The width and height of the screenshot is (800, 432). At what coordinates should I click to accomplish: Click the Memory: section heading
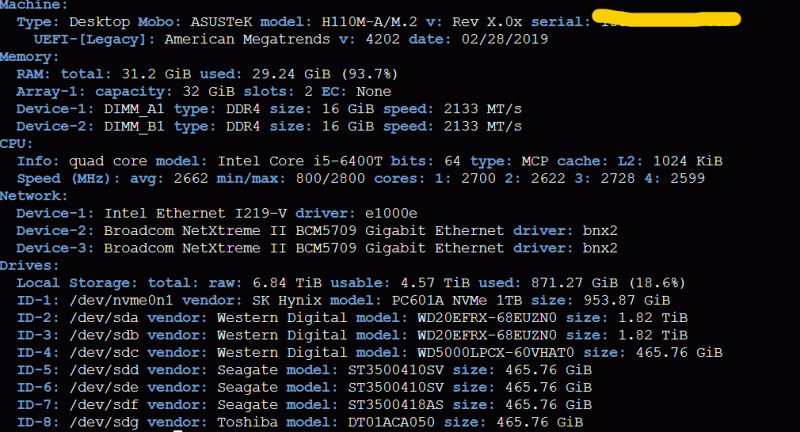click(29, 57)
